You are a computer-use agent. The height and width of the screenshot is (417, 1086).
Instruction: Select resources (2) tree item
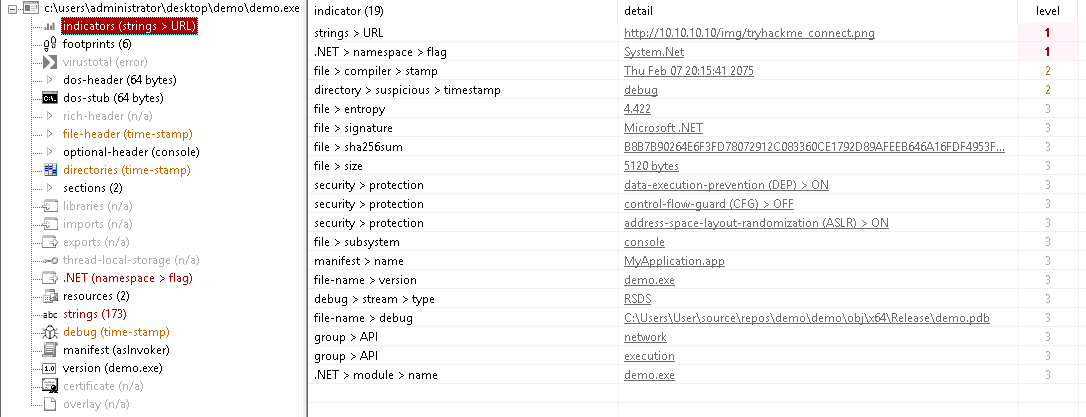point(96,296)
